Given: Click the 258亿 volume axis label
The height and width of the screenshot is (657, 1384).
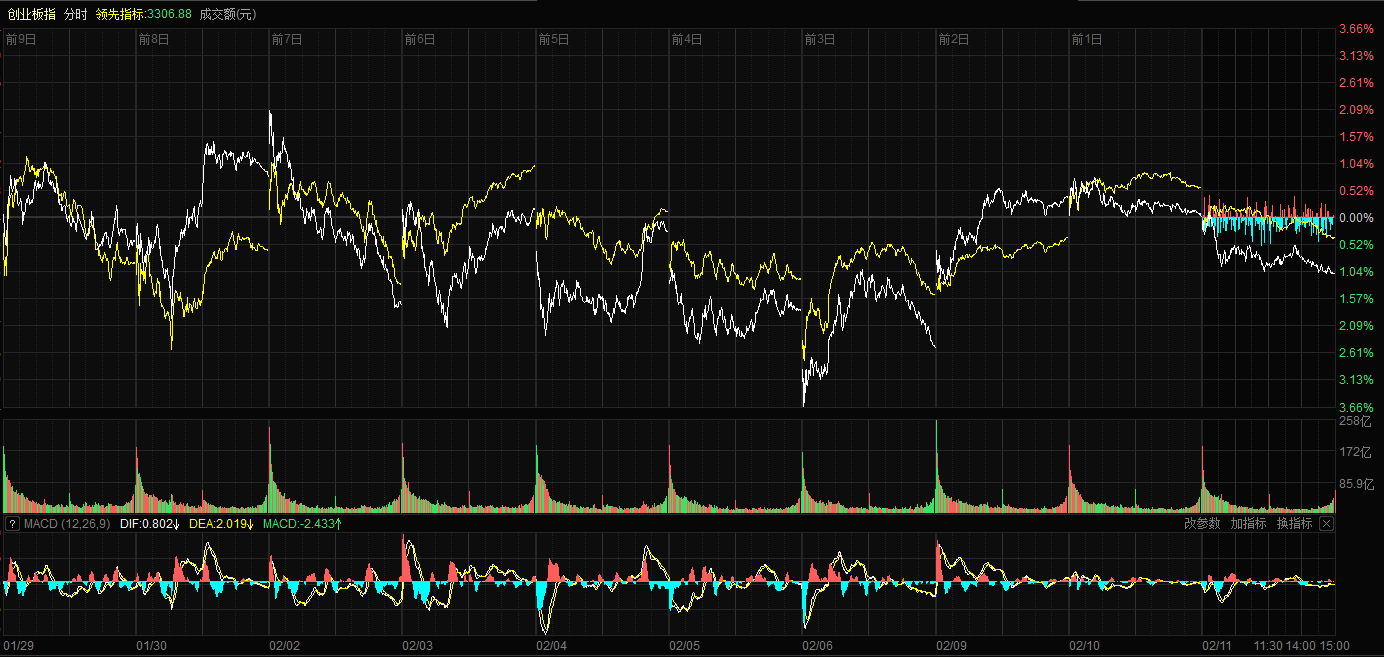Looking at the screenshot, I should click(1357, 423).
